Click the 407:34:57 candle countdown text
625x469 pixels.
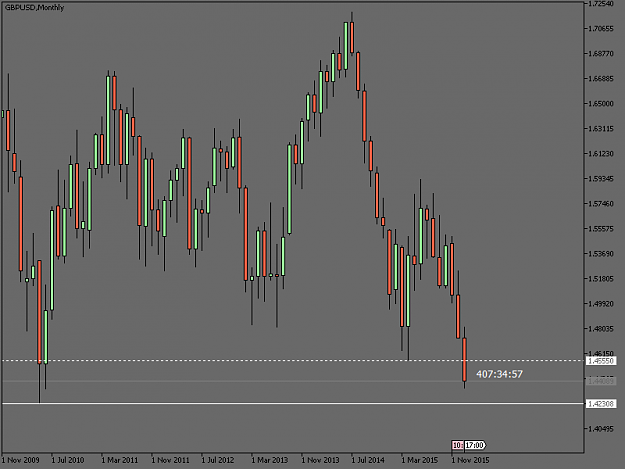click(499, 374)
